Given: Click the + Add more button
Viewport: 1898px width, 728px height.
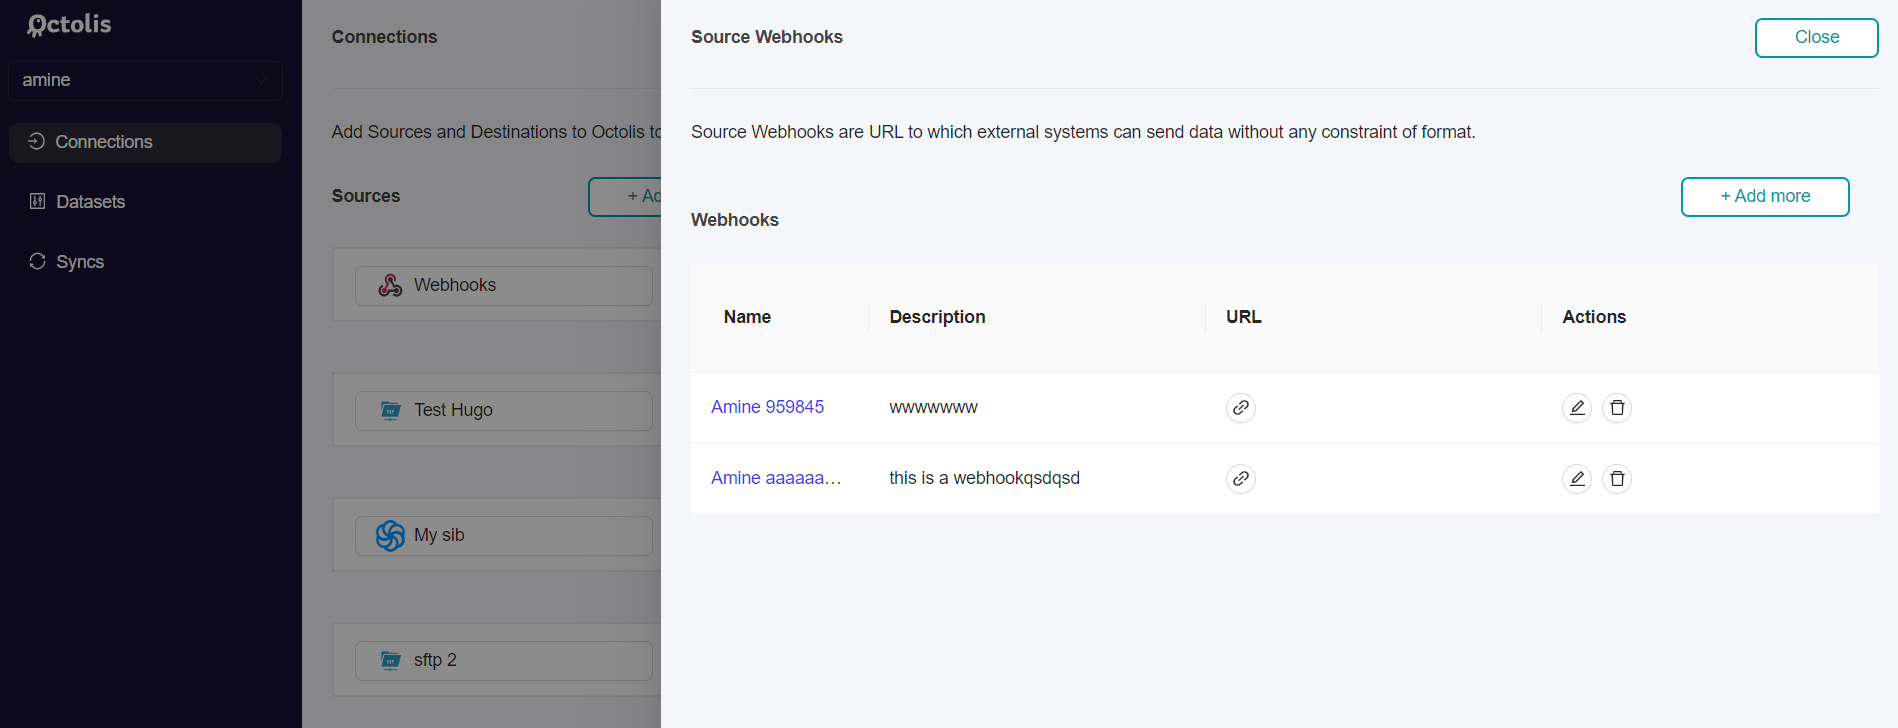Looking at the screenshot, I should 1764,197.
